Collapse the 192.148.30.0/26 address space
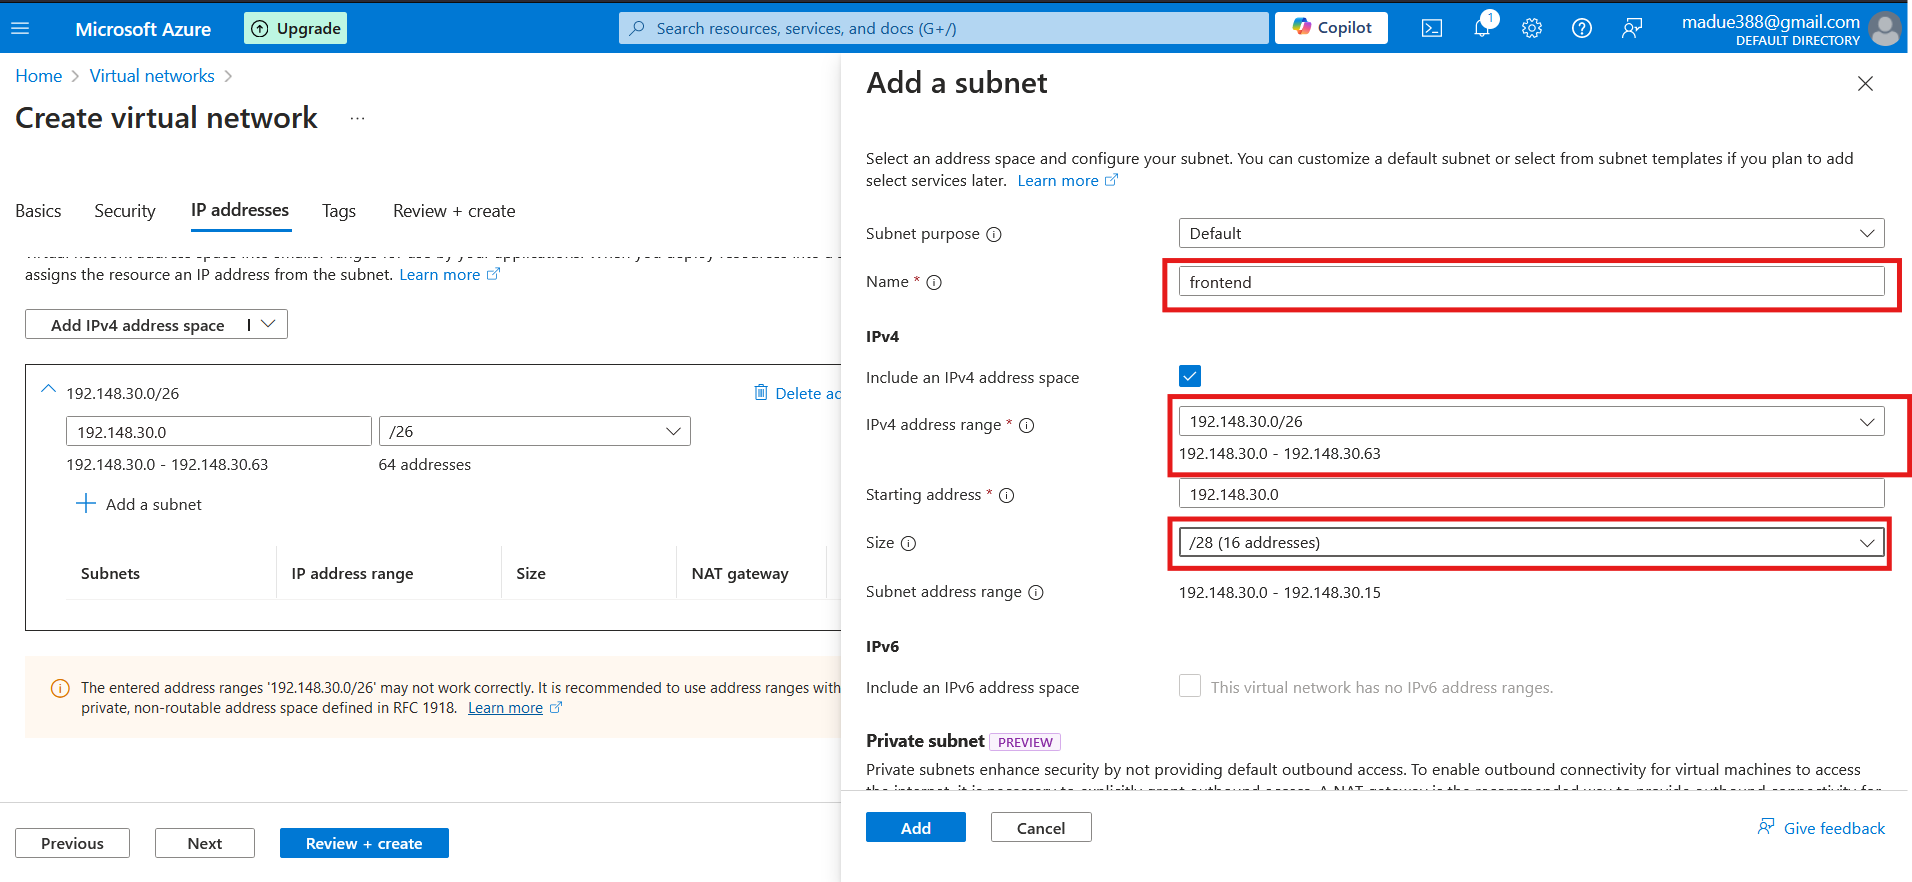1912x882 pixels. 48,390
